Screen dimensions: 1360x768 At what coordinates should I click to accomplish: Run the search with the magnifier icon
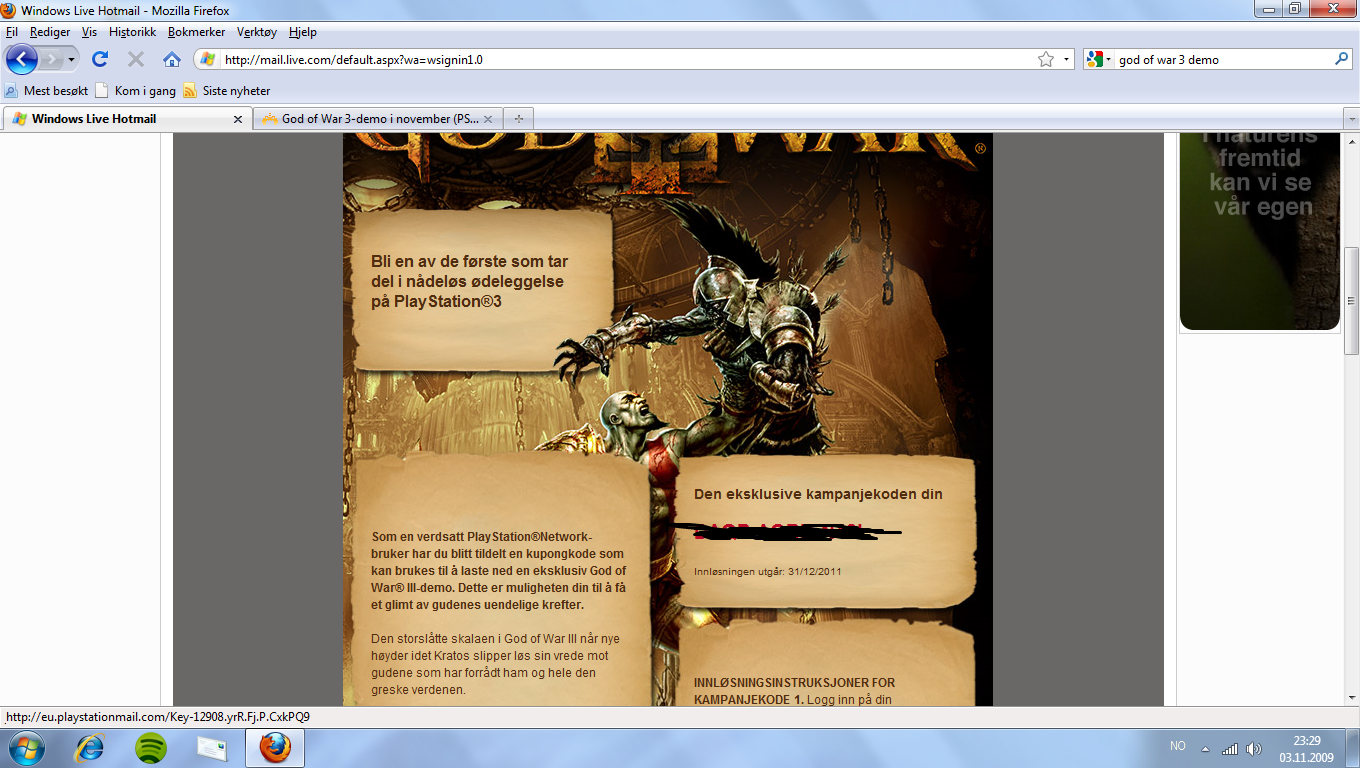(1342, 59)
